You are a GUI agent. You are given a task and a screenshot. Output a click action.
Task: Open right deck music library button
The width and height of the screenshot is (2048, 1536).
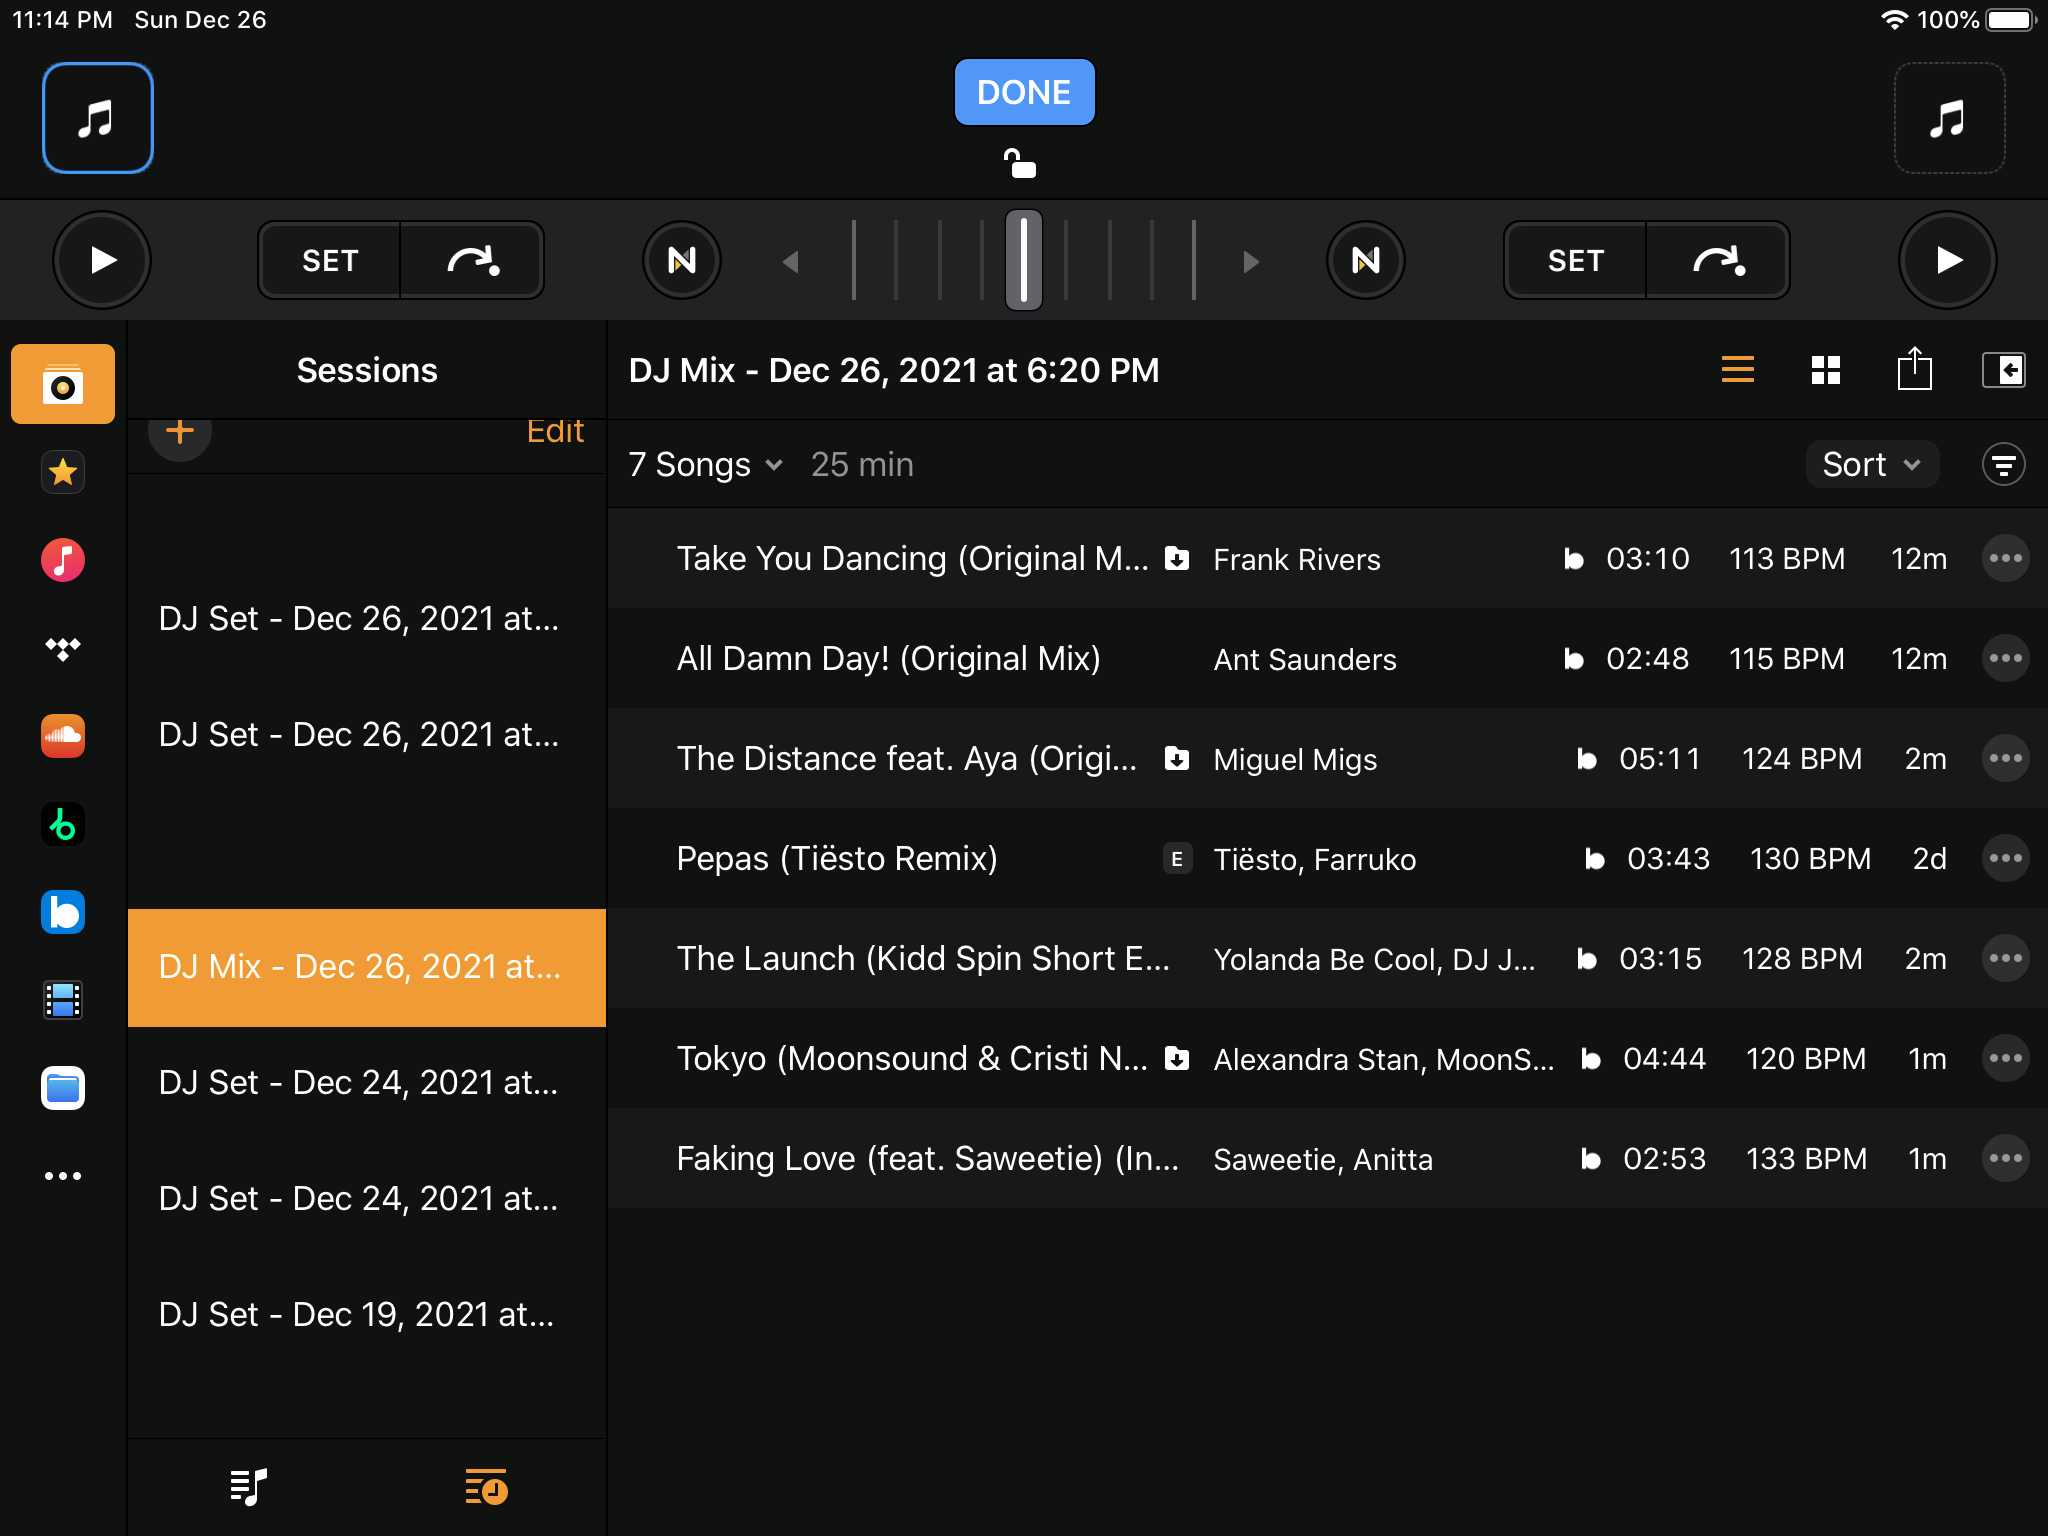point(1949,118)
